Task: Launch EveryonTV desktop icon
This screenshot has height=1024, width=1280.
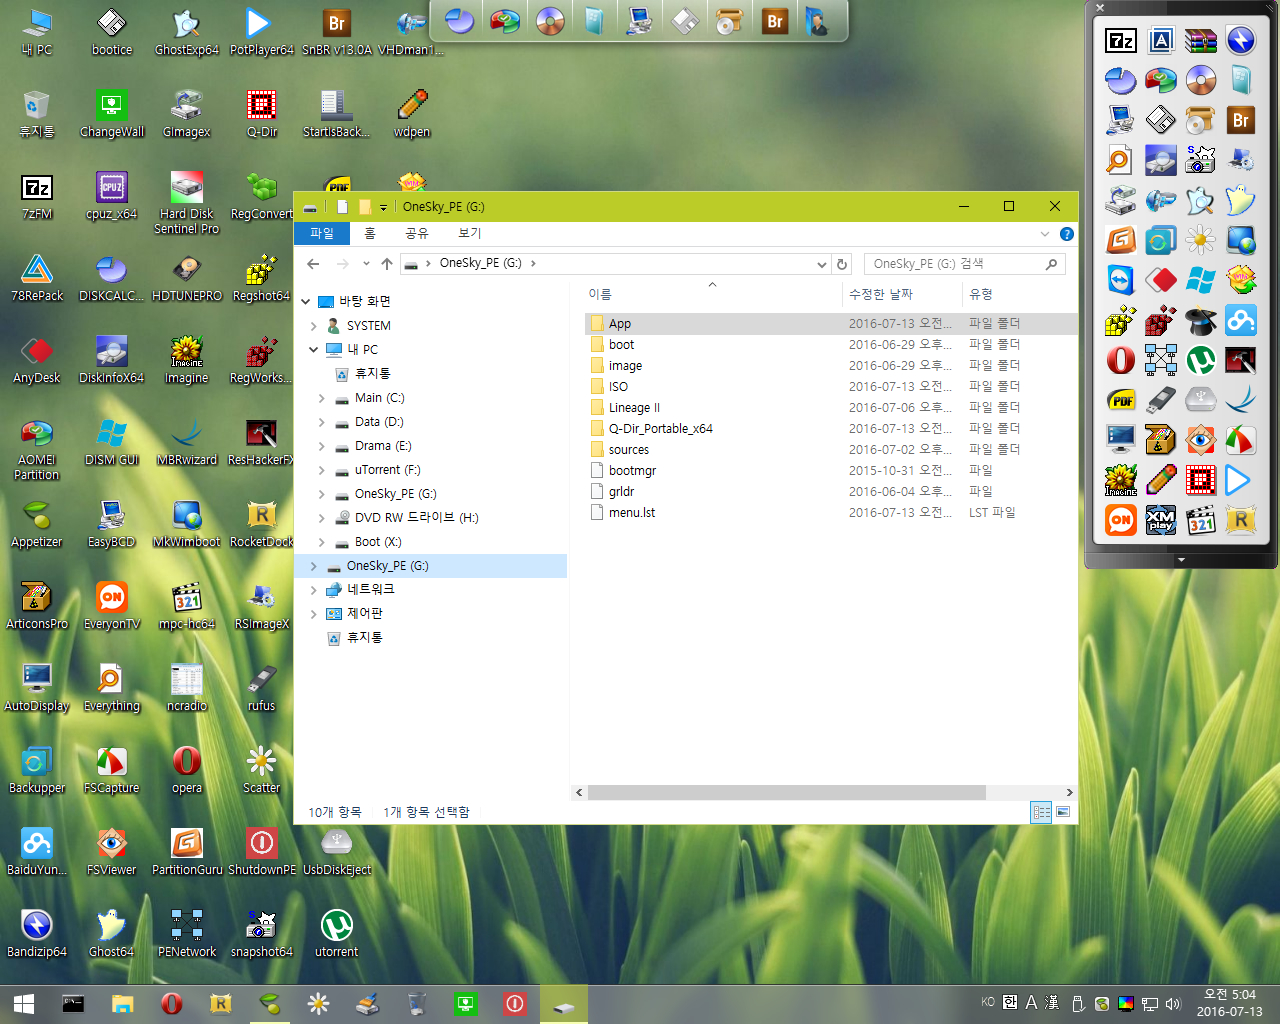Action: click(x=112, y=606)
